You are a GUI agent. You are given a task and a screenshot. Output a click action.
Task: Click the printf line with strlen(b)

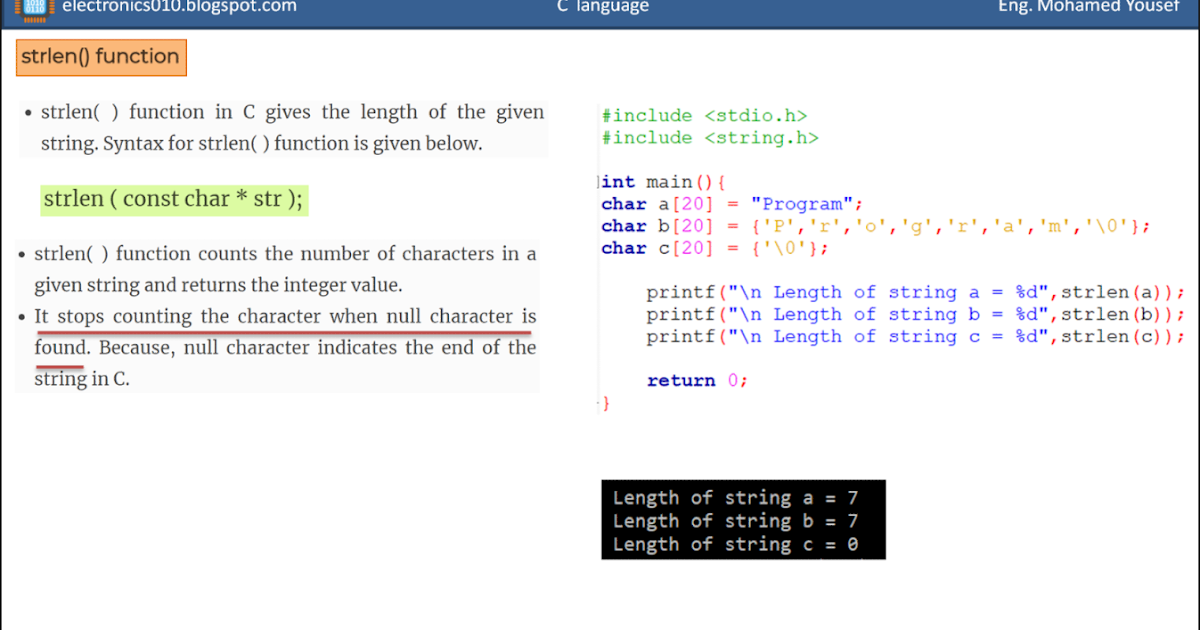pyautogui.click(x=915, y=314)
